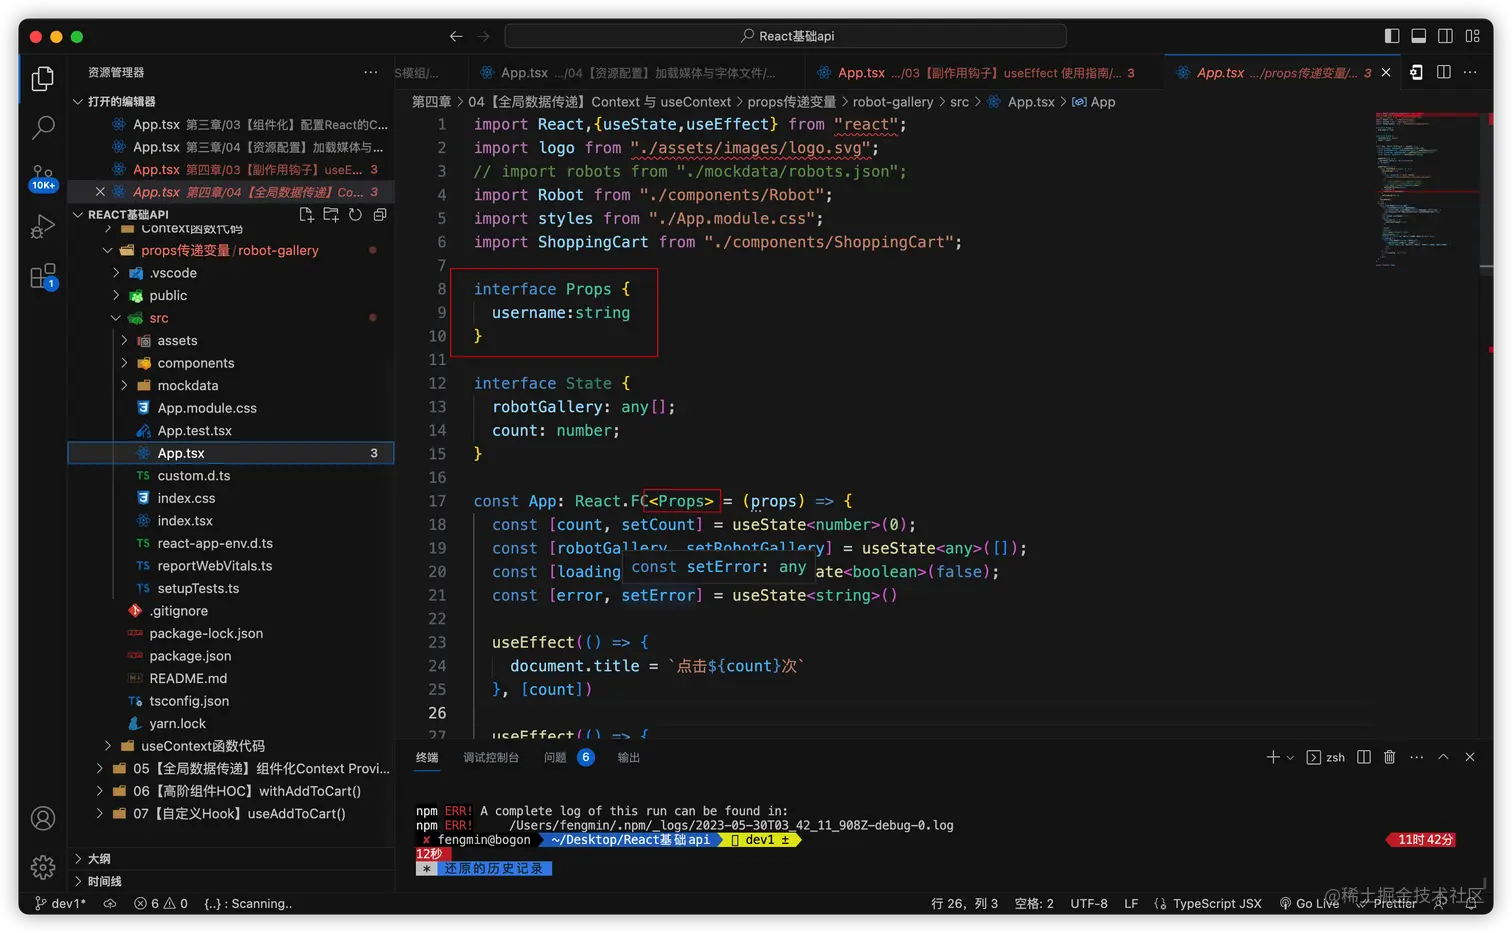Open changes icon in editor toolbar
This screenshot has width=1512, height=933.
(x=1416, y=72)
